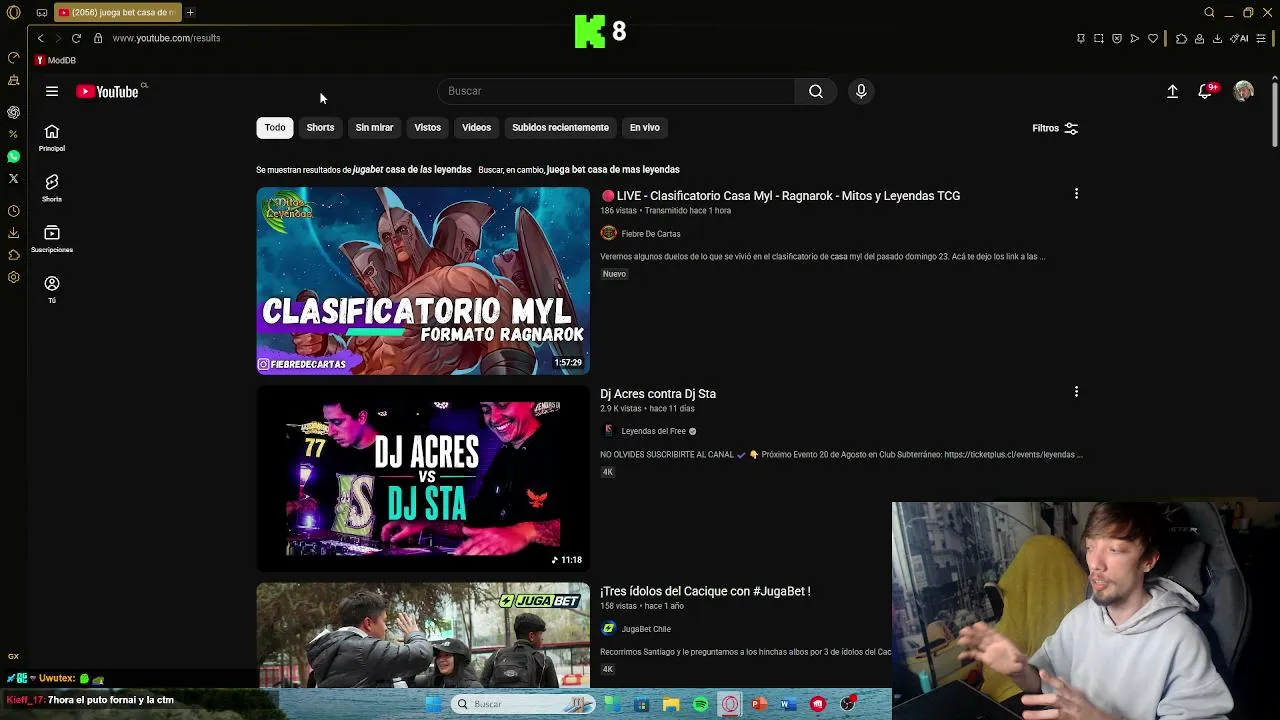The image size is (1280, 720).
Task: Open the YouTube upload/create button
Action: [1173, 91]
